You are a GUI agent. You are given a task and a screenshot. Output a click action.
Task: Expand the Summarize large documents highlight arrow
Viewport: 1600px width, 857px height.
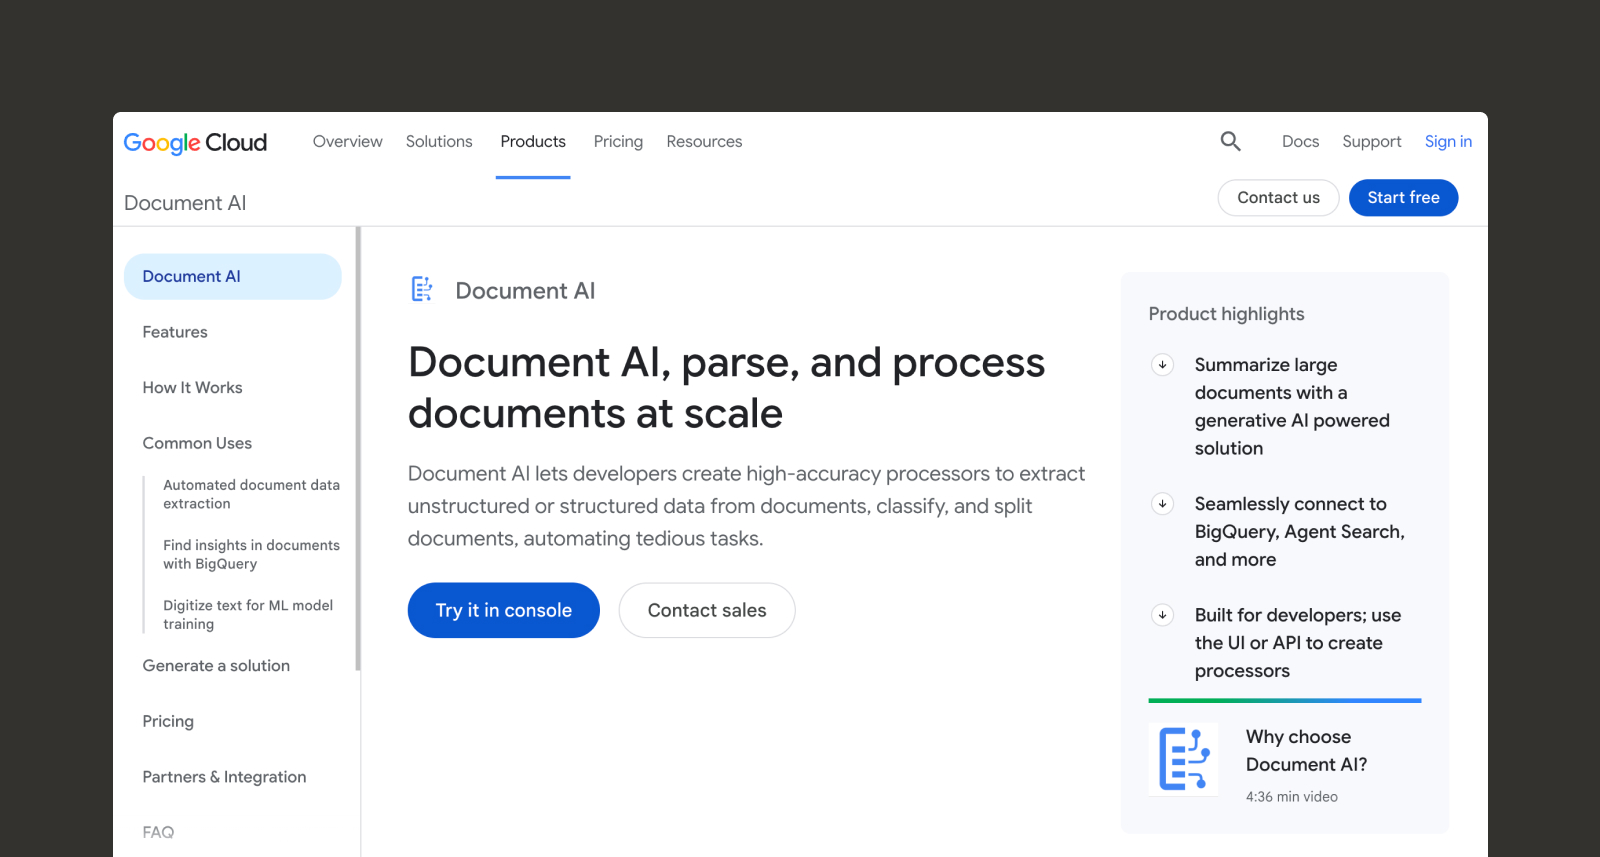tap(1162, 364)
